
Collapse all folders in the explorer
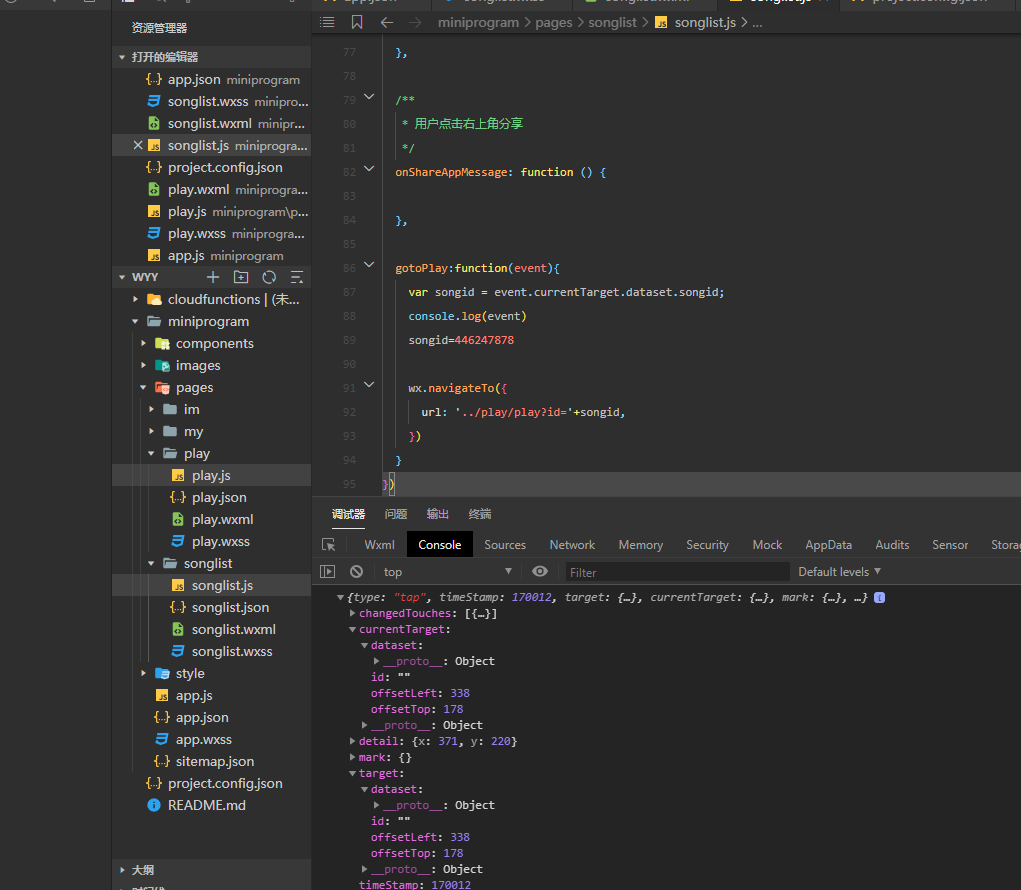click(297, 277)
